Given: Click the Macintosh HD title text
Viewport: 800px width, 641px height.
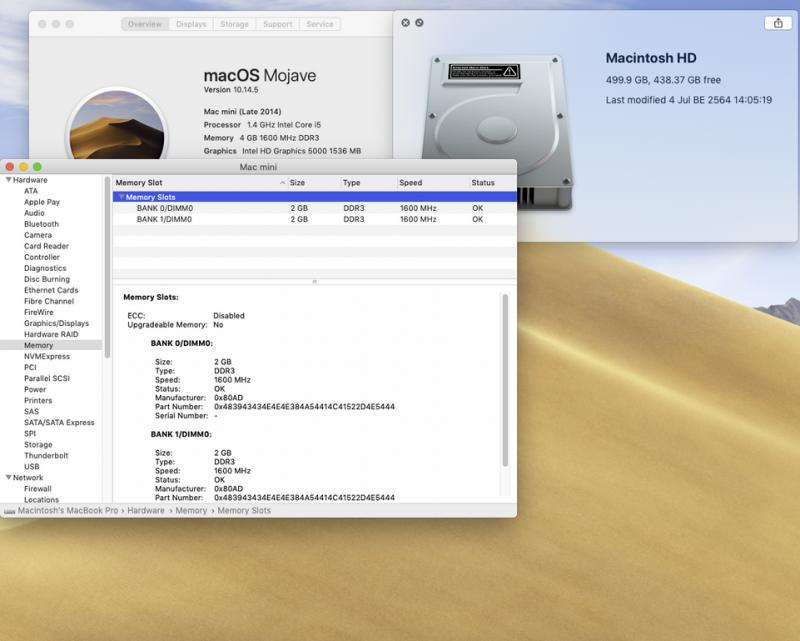Looking at the screenshot, I should click(651, 58).
